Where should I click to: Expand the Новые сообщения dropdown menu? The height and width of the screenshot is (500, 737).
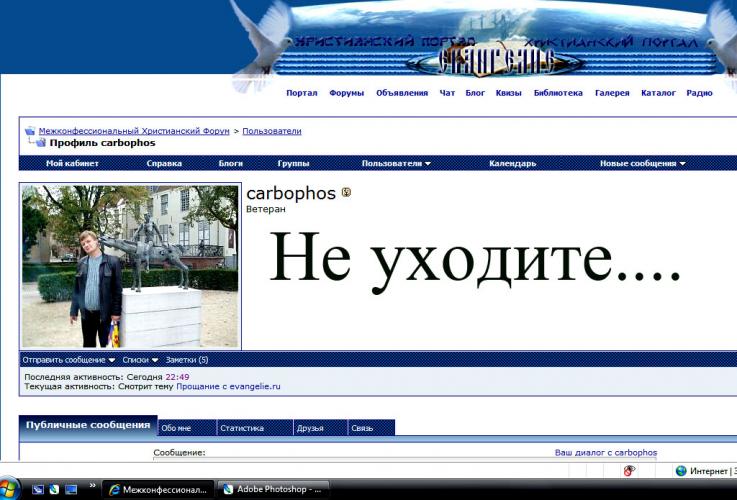(x=642, y=164)
